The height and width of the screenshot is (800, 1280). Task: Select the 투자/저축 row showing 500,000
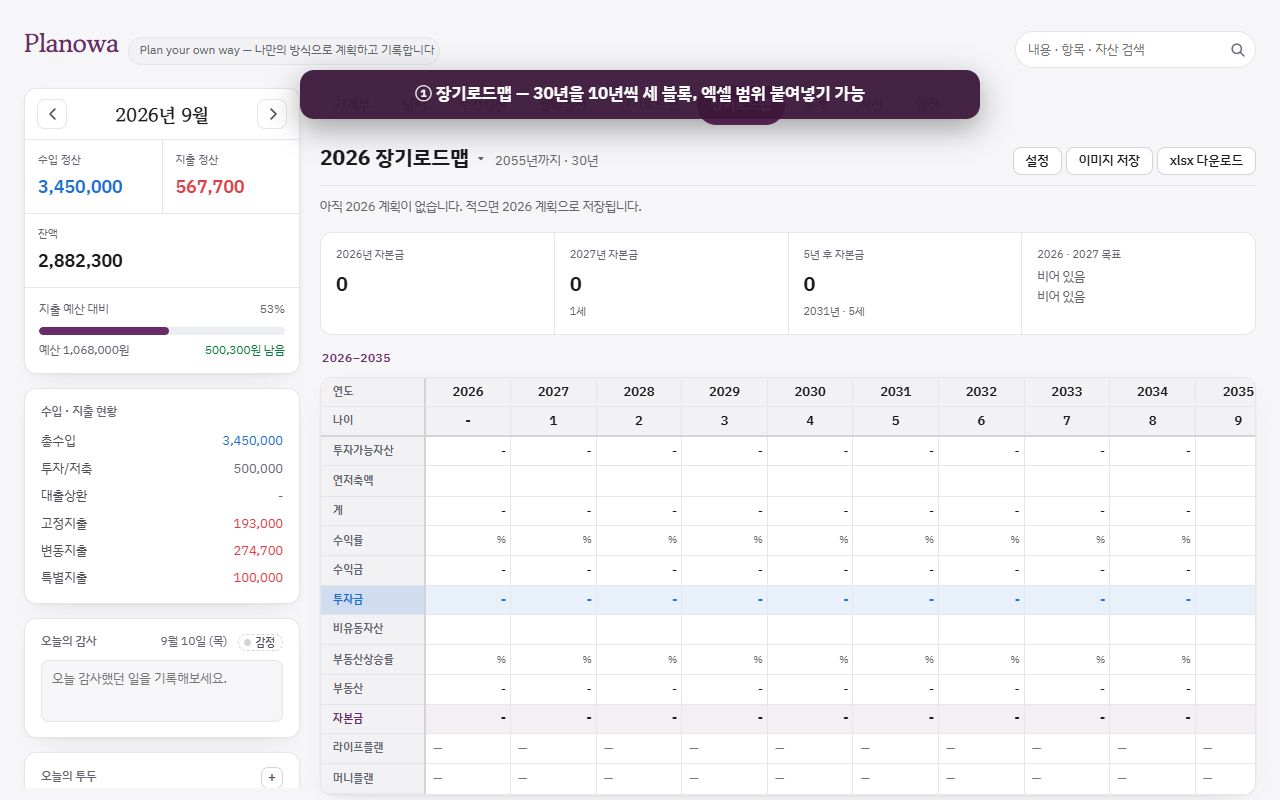162,468
